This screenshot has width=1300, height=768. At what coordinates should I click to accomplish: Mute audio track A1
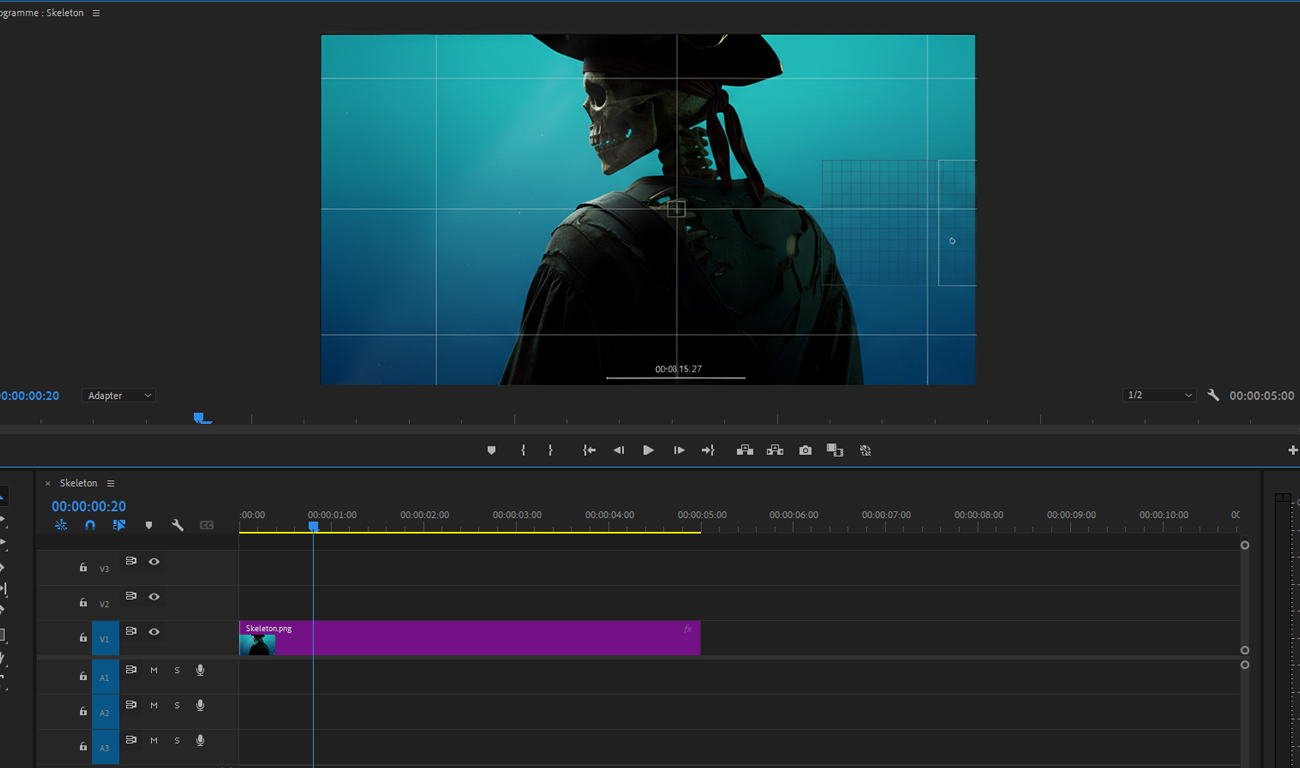pyautogui.click(x=154, y=671)
